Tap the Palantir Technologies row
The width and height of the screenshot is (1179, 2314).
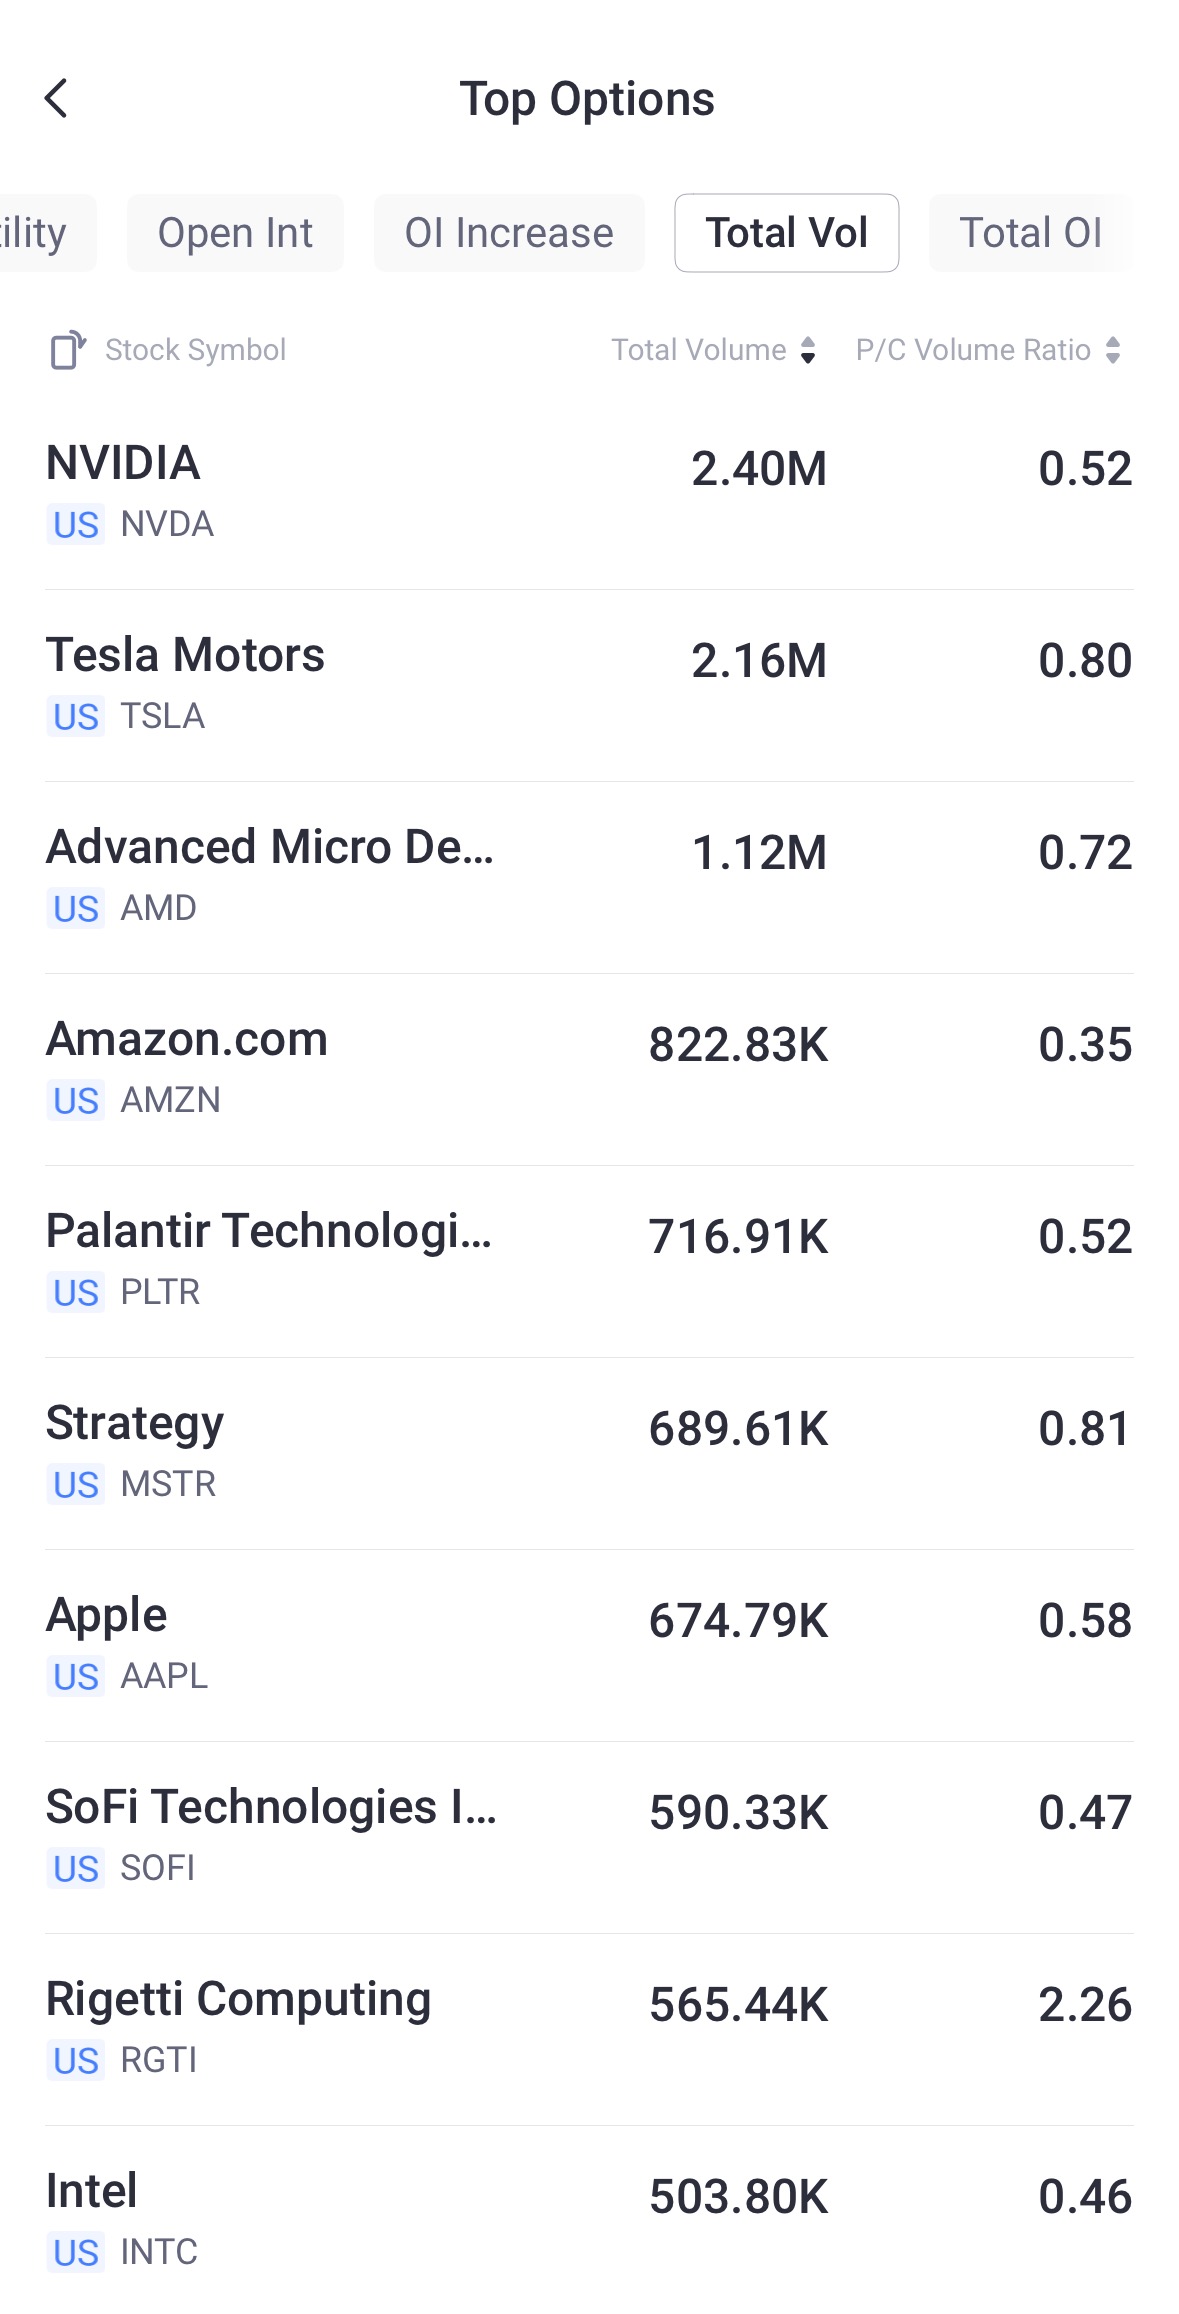[x=589, y=1260]
